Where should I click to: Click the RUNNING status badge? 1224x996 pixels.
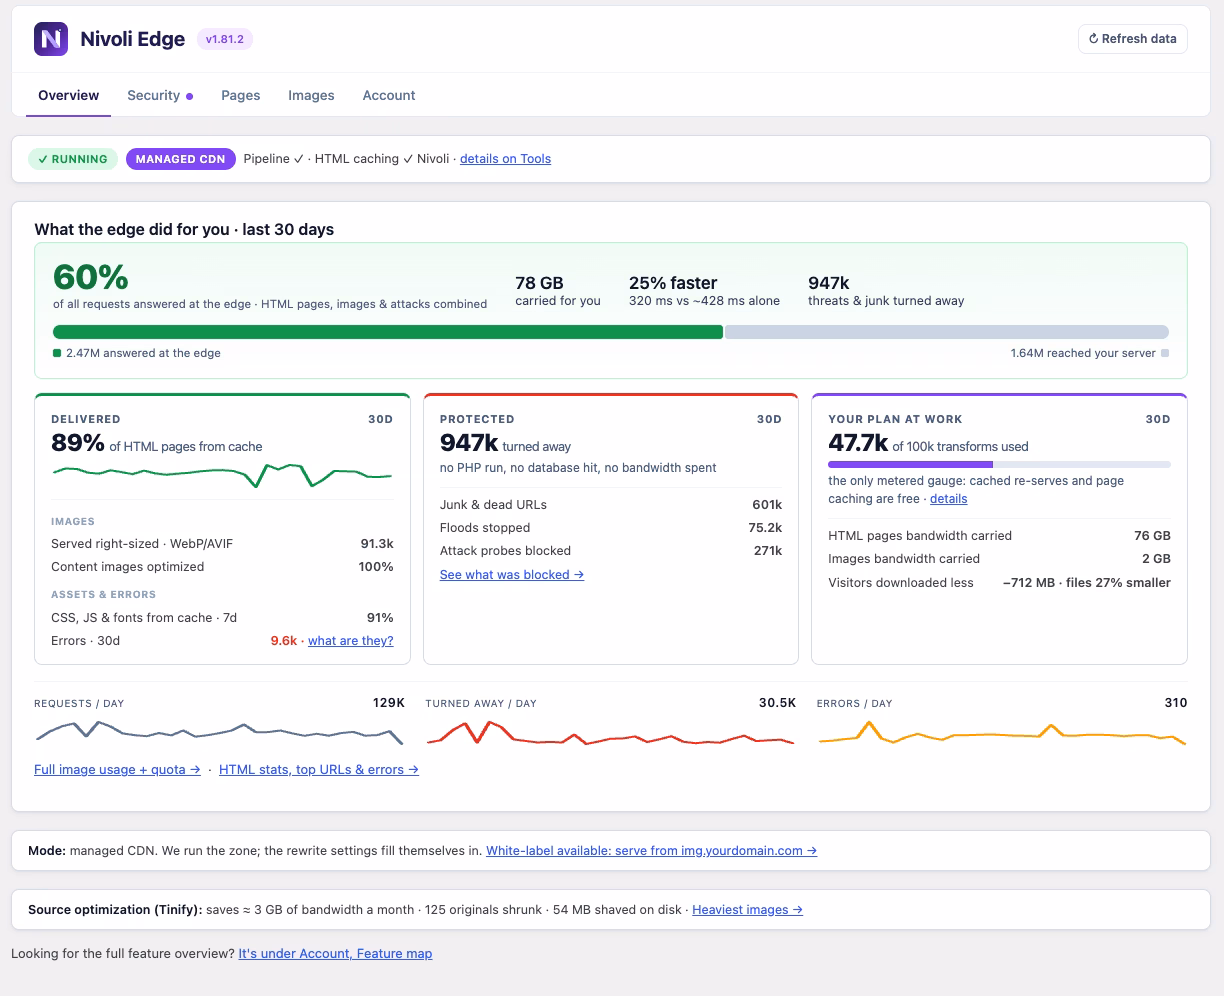tap(73, 159)
